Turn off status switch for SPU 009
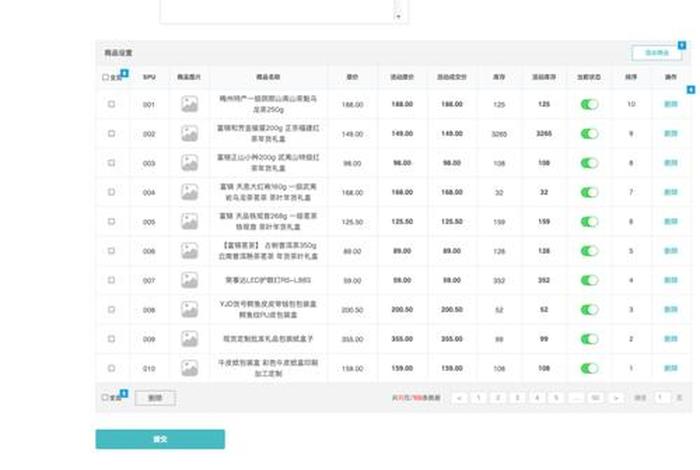700x470 pixels. pyautogui.click(x=589, y=339)
